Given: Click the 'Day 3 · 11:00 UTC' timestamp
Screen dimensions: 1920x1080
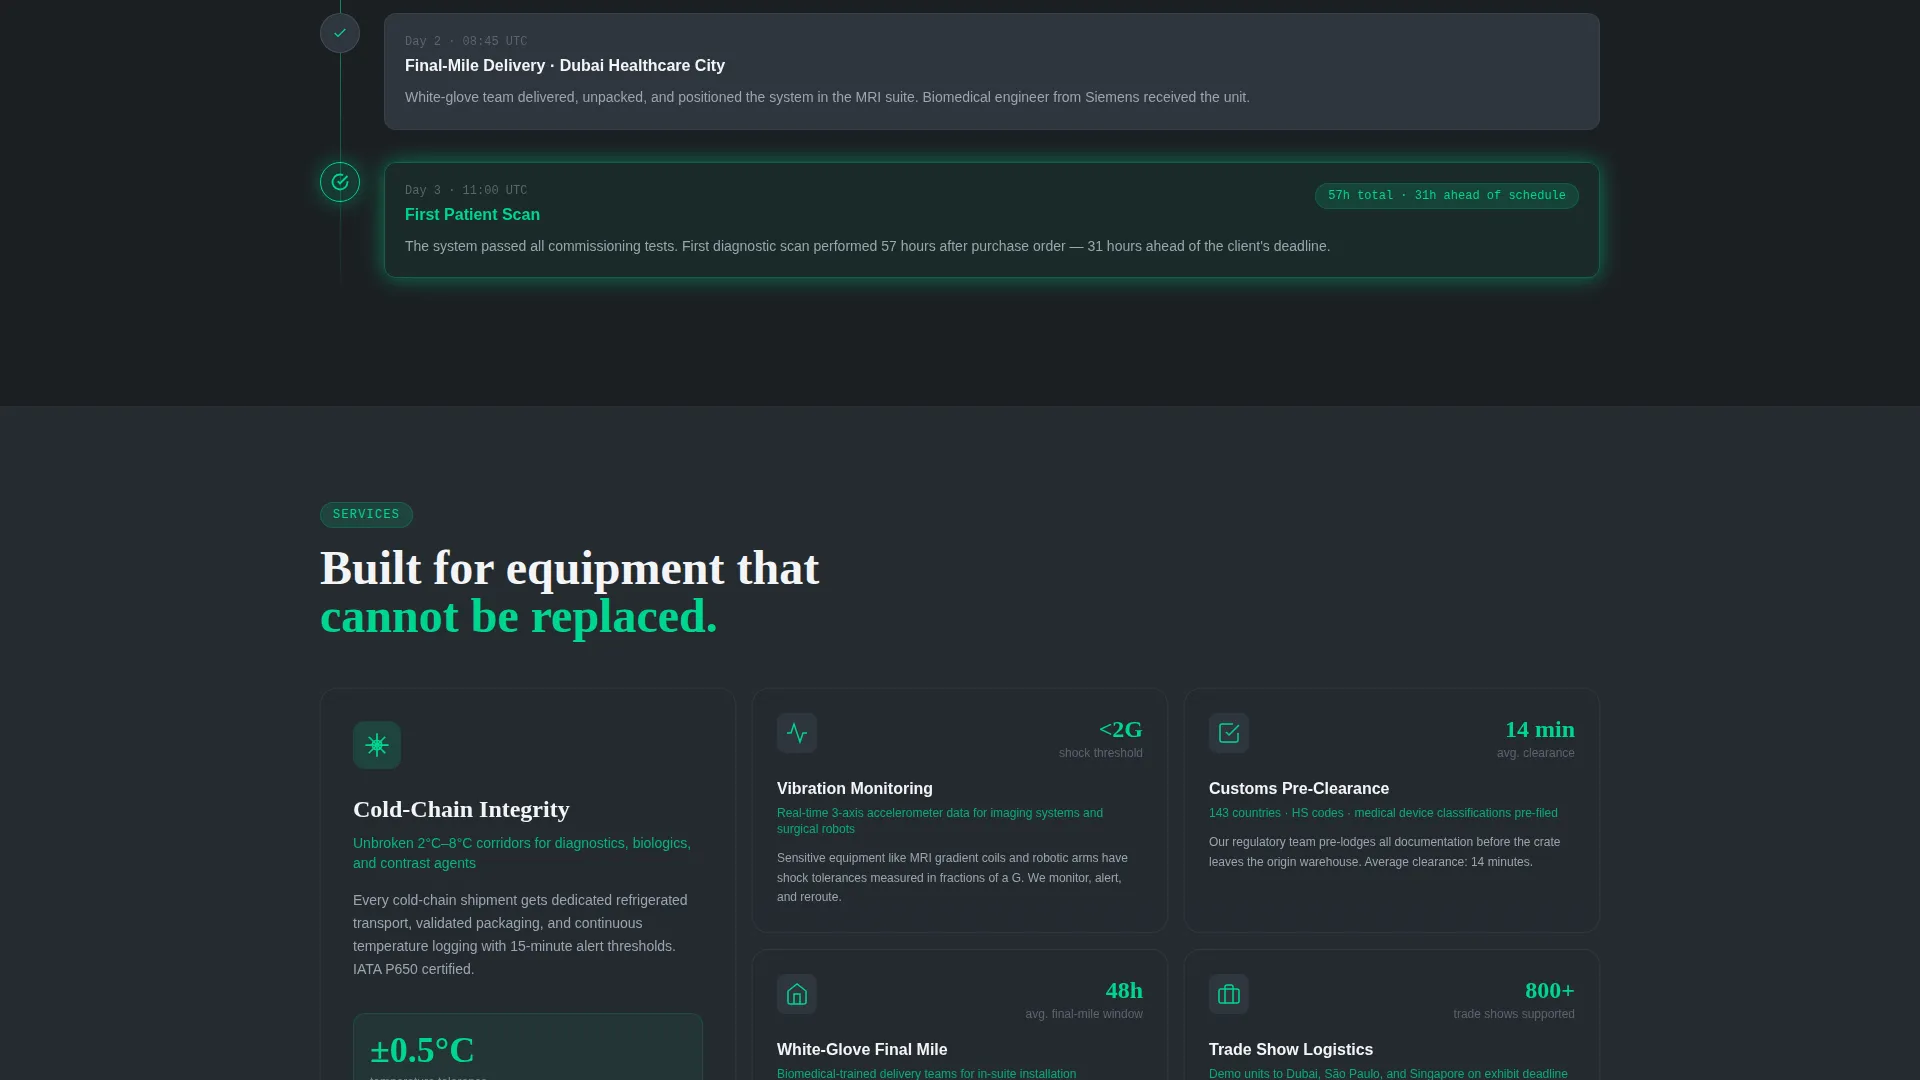Looking at the screenshot, I should (466, 190).
